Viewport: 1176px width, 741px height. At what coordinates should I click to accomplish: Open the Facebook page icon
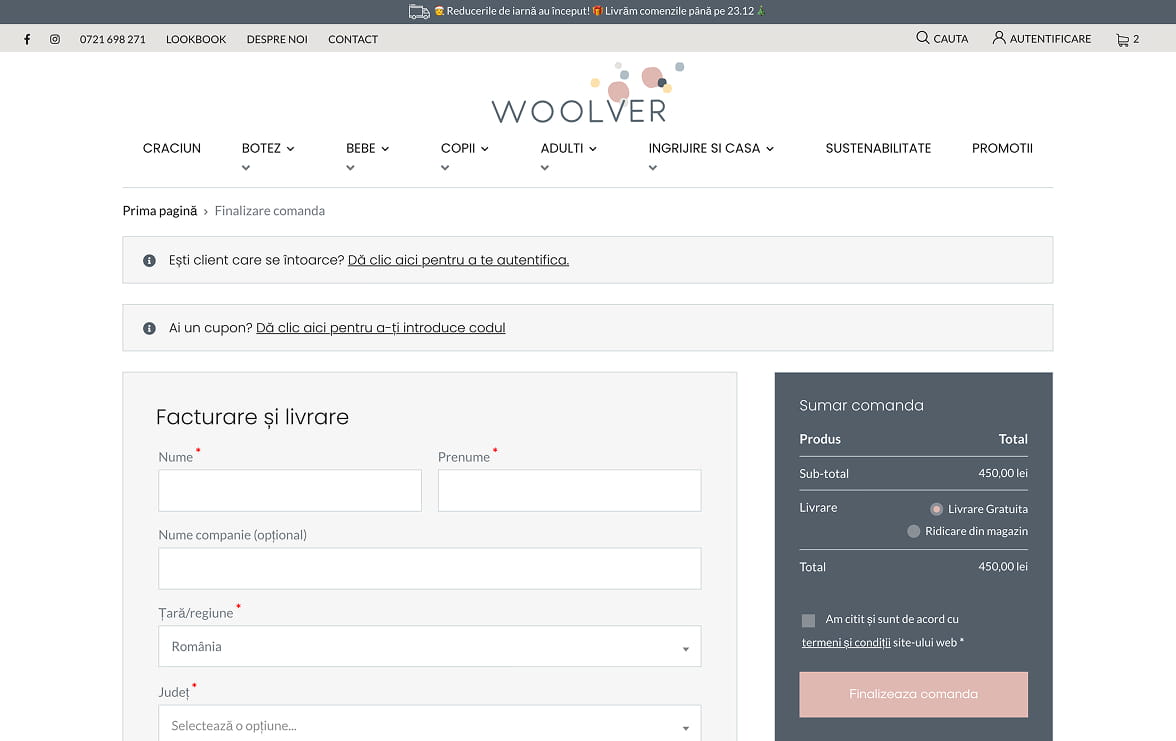click(x=27, y=39)
